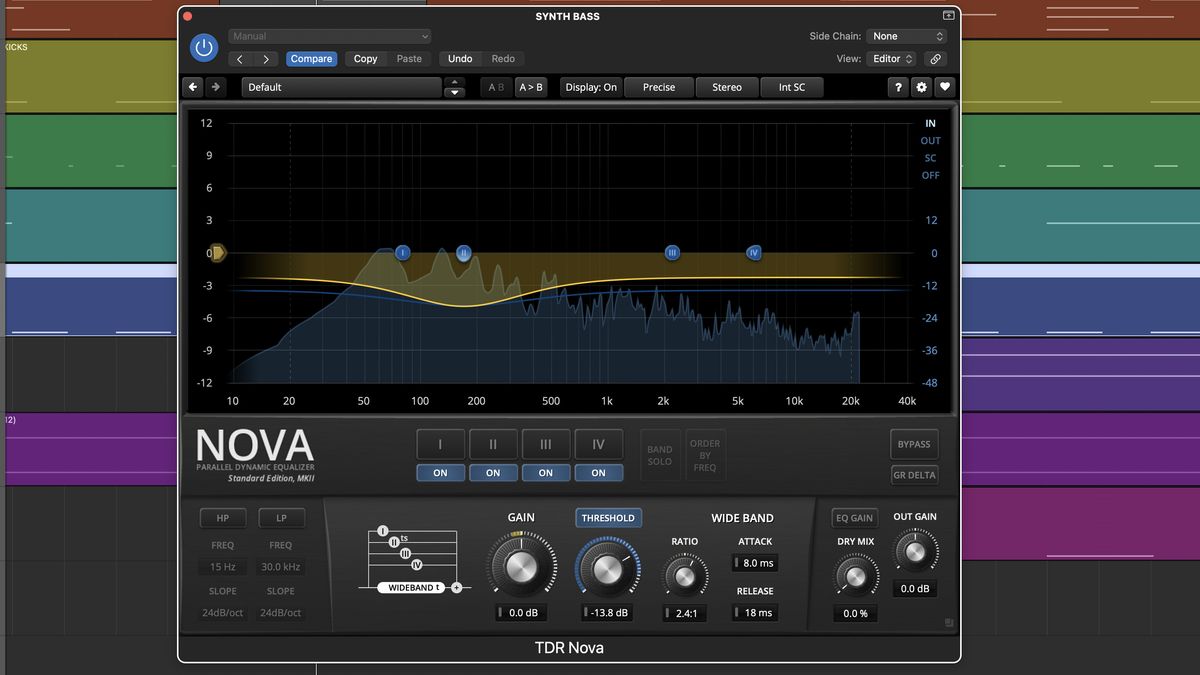The height and width of the screenshot is (675, 1200).
Task: Open the Int SC sidechain selector
Action: point(792,87)
